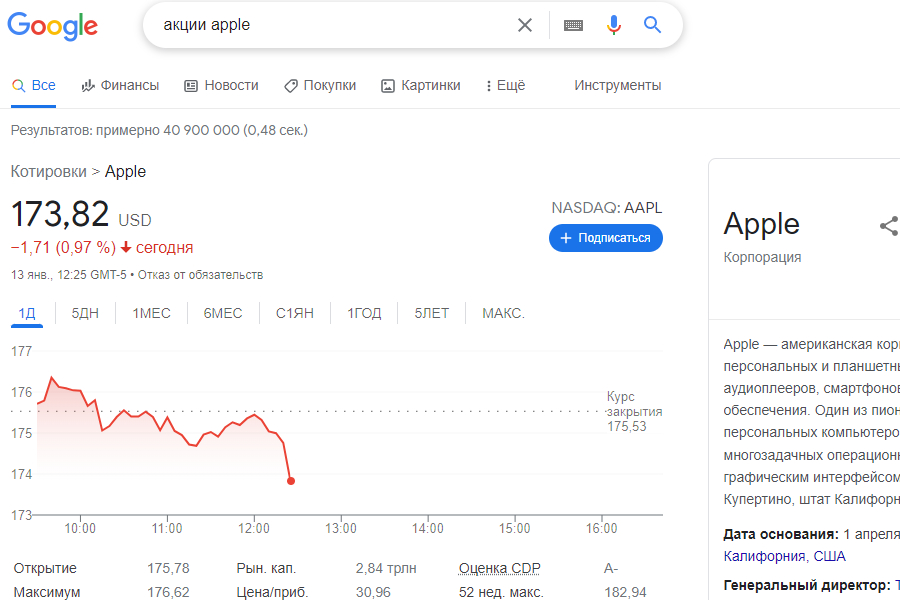Image resolution: width=900 pixels, height=600 pixels.
Task: Select the 5-day chart range
Action: (x=85, y=314)
